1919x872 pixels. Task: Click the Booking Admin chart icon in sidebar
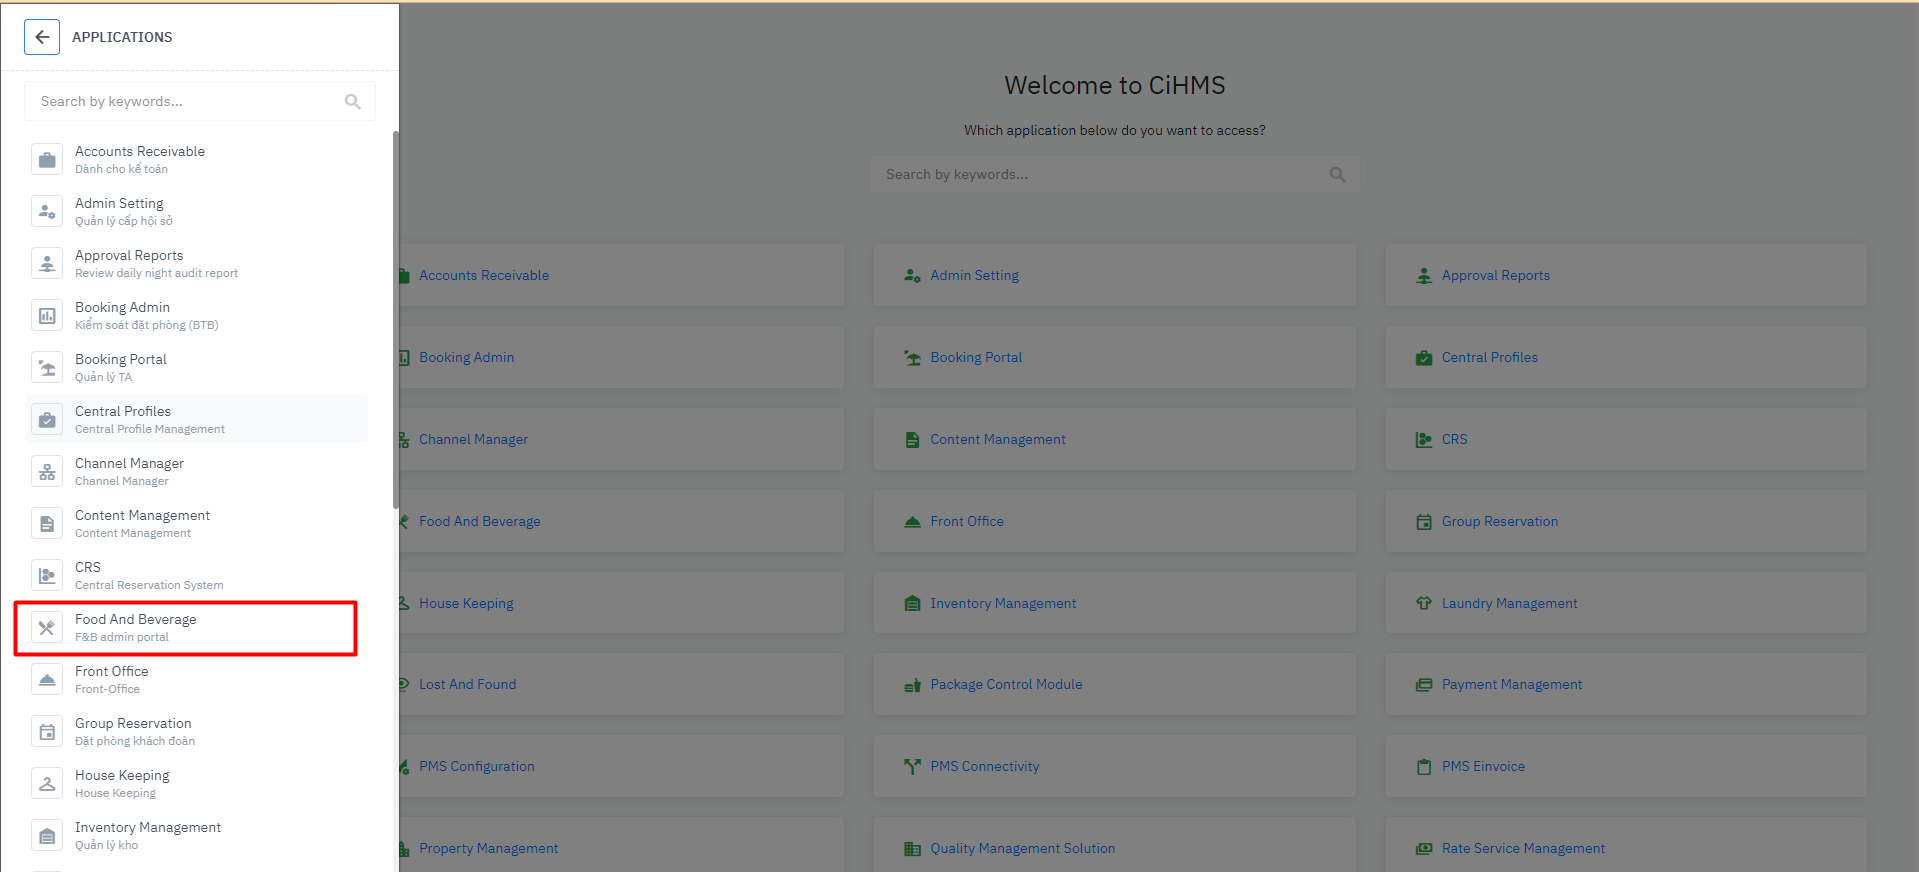pyautogui.click(x=47, y=316)
